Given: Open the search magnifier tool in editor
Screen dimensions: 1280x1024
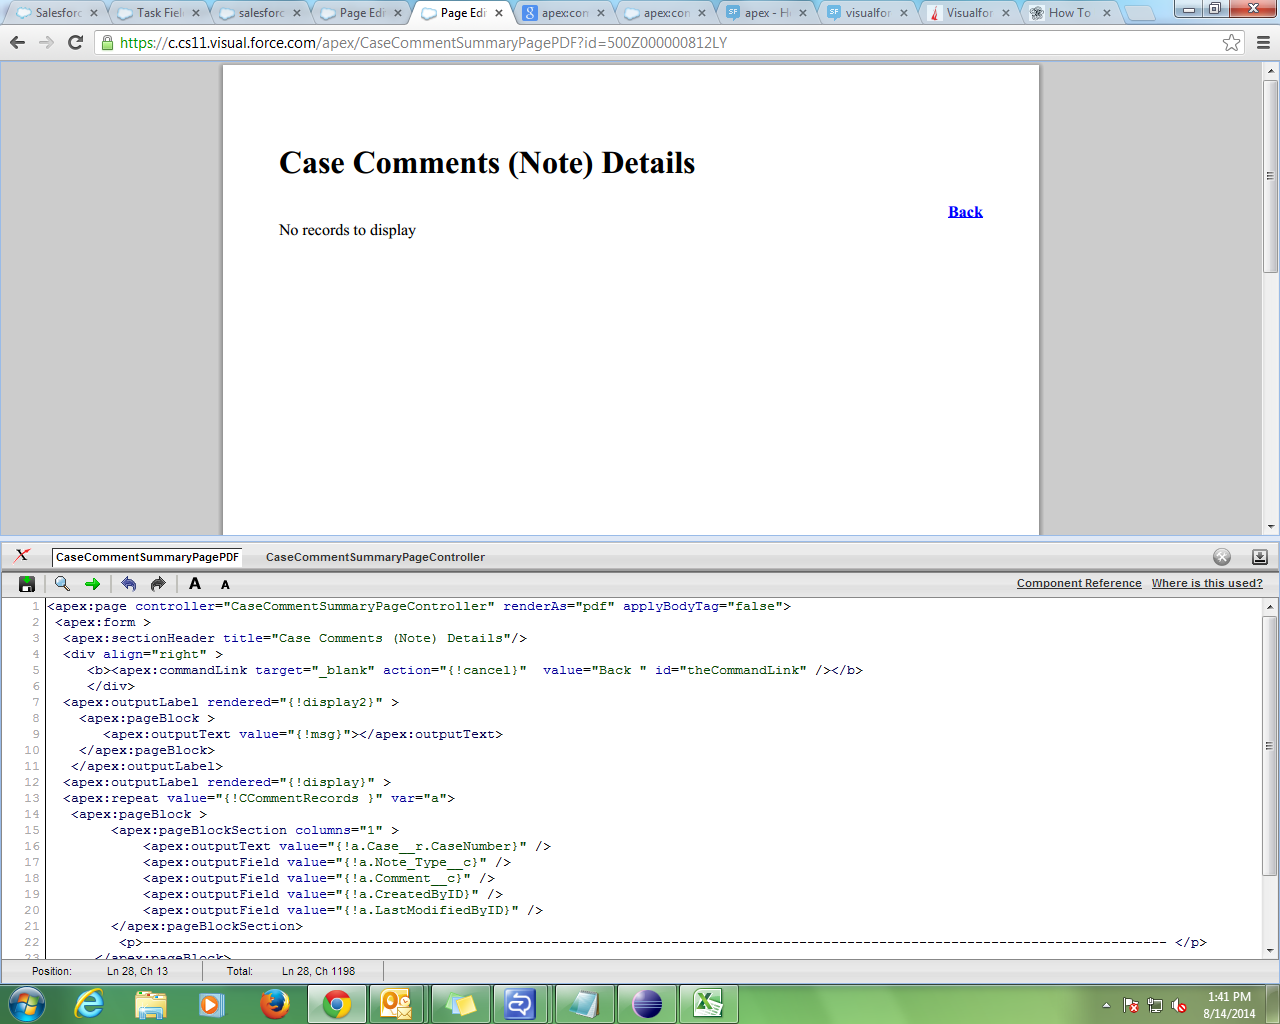Looking at the screenshot, I should 62,584.
